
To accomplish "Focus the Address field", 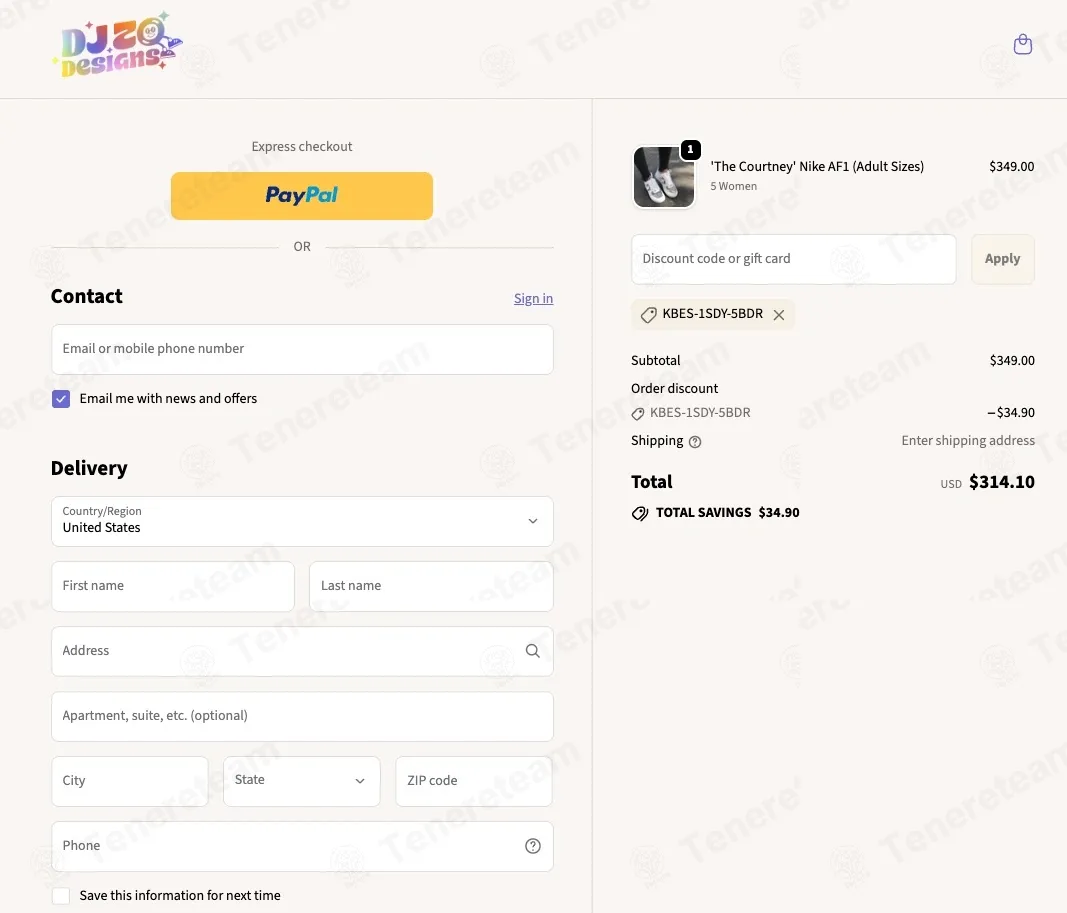I will [302, 651].
